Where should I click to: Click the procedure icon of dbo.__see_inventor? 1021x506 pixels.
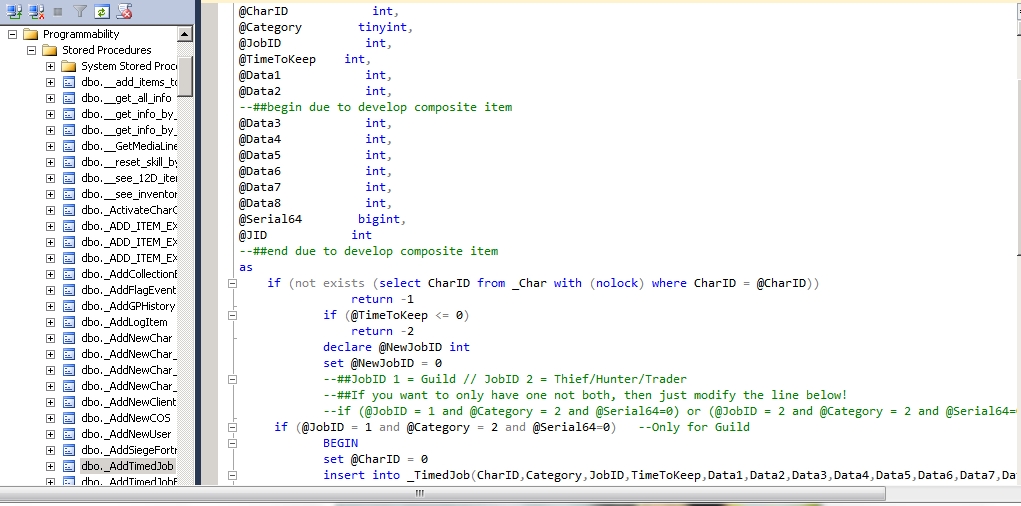point(68,194)
